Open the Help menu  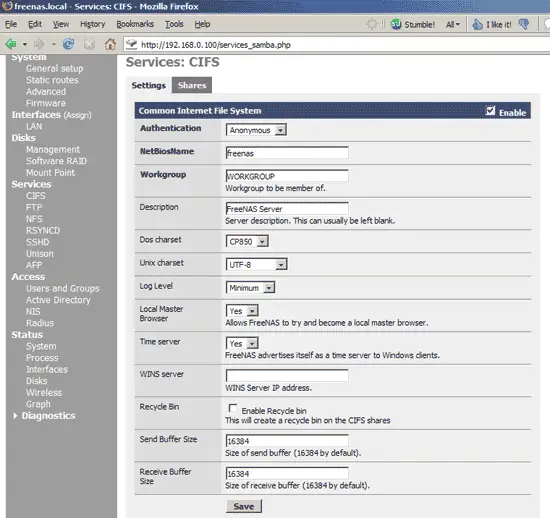coord(202,24)
